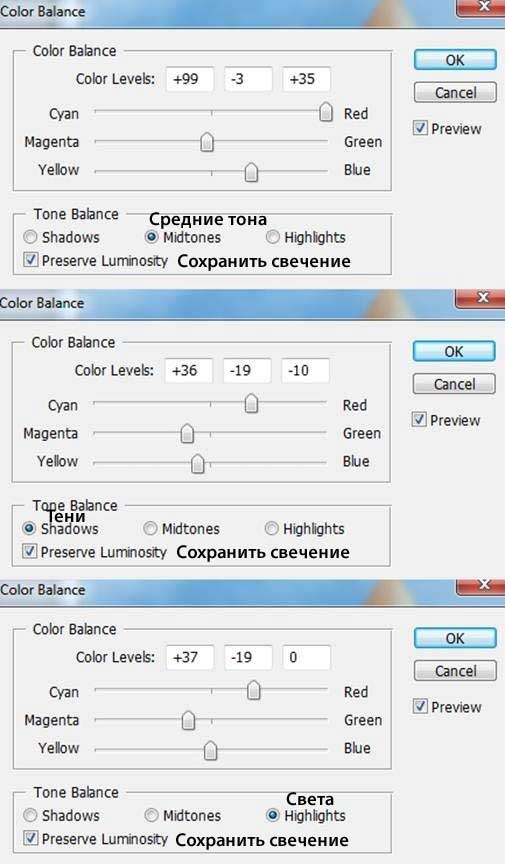Click the Magenta-Green slider handle set at -3
Image resolution: width=505 pixels, height=864 pixels.
click(x=207, y=142)
